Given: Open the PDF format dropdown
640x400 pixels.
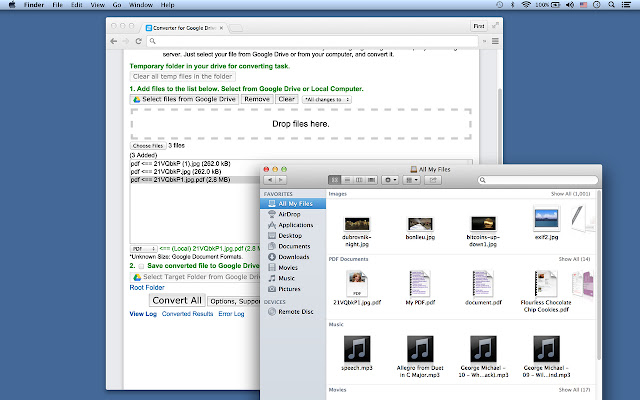Looking at the screenshot, I should pos(144,249).
